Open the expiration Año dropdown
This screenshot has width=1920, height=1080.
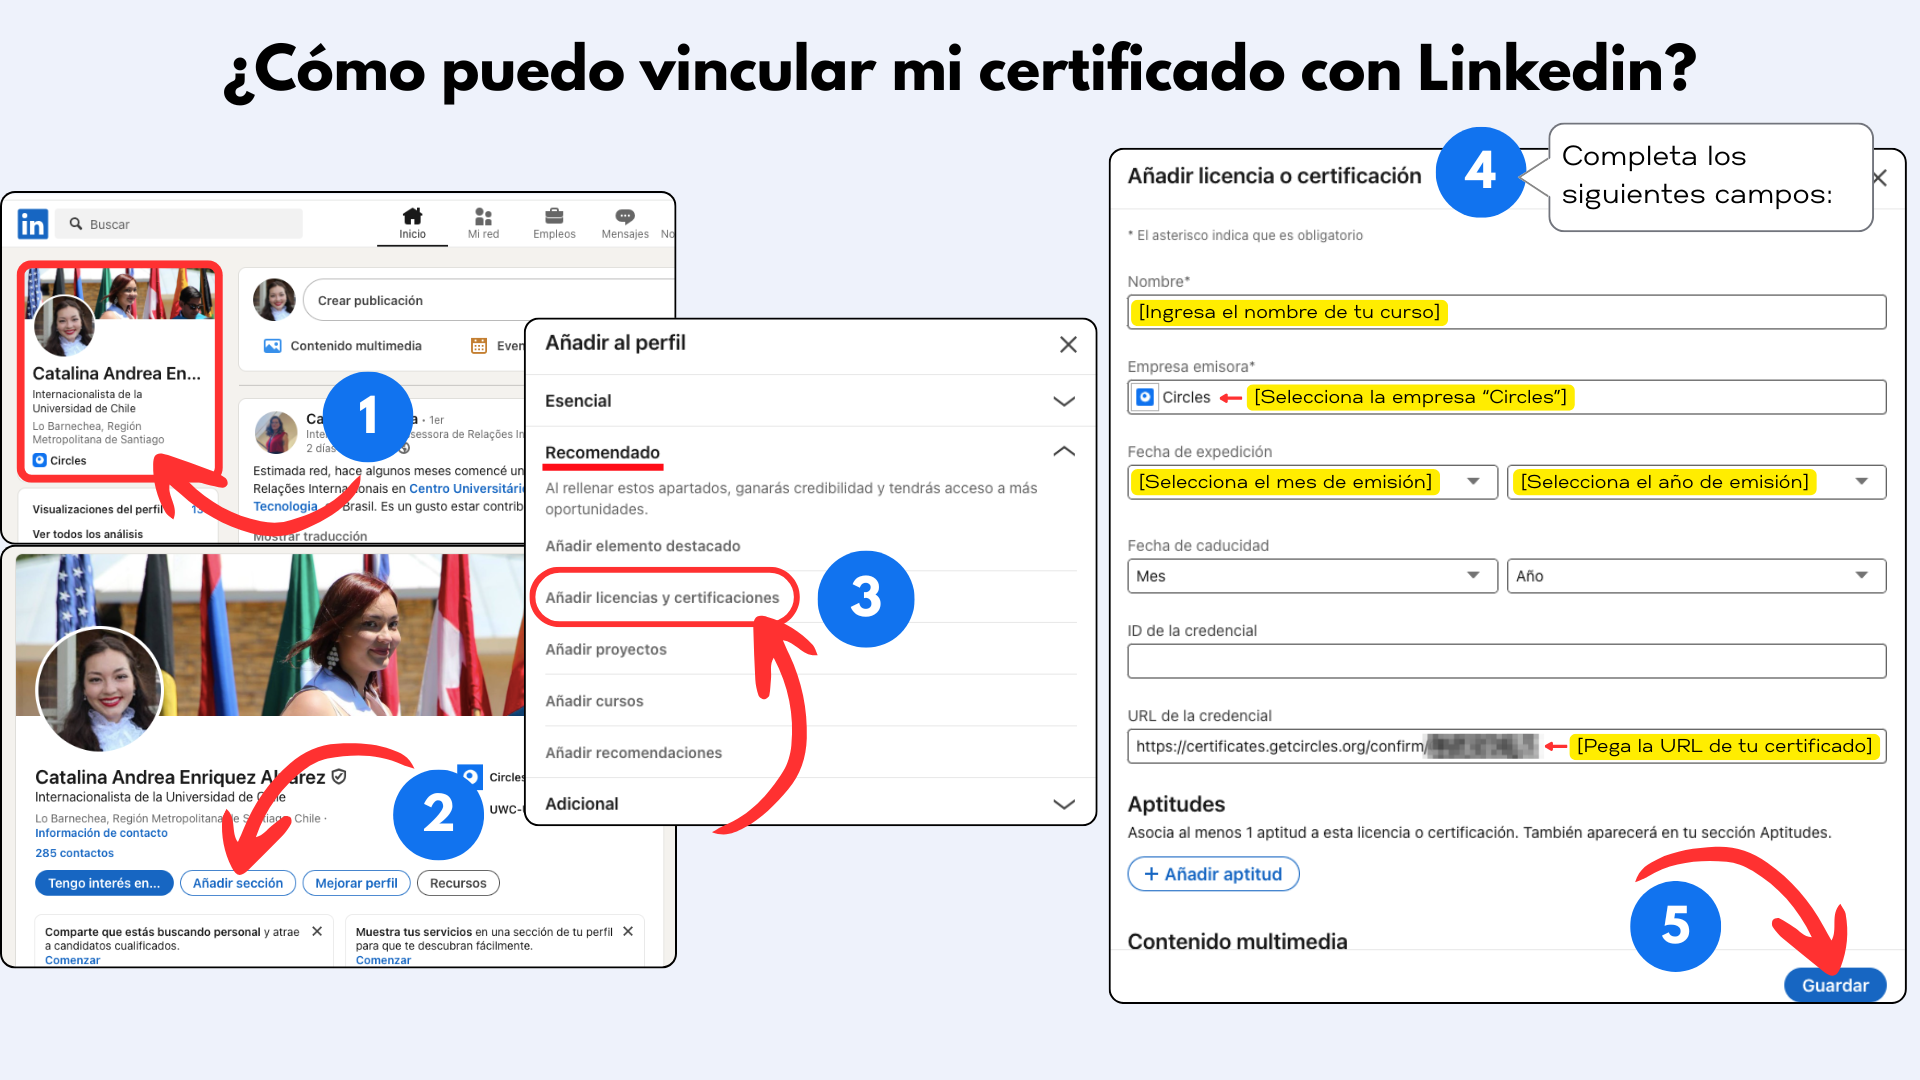[x=1696, y=576]
